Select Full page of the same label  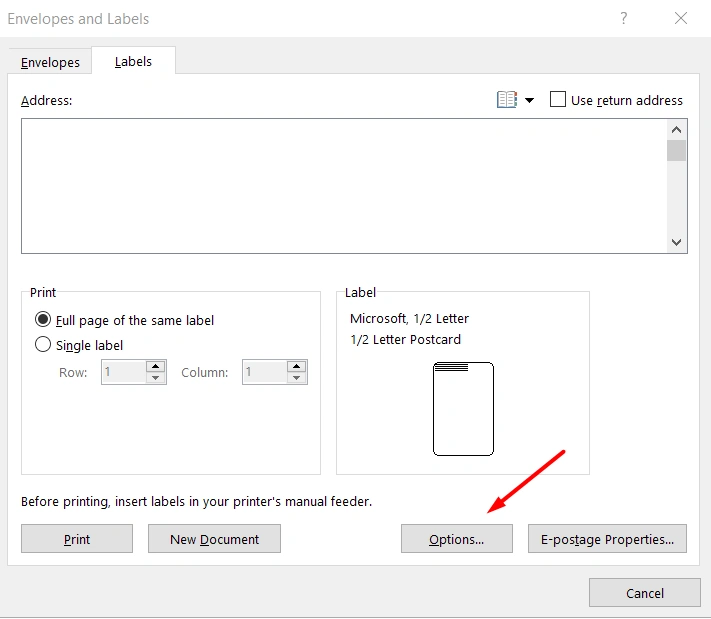[x=43, y=320]
